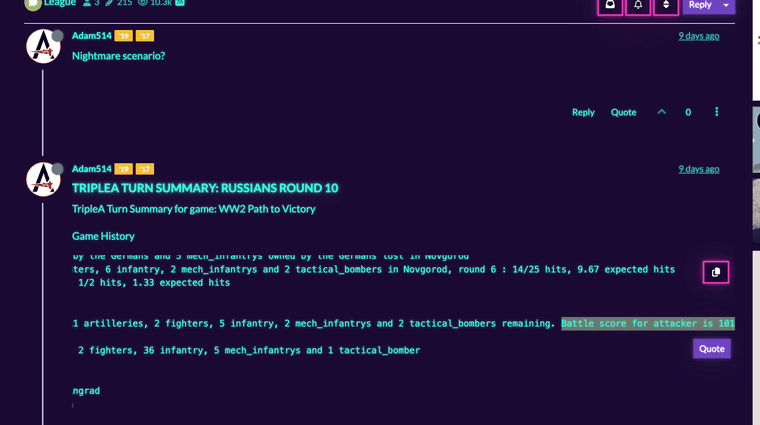The height and width of the screenshot is (425, 760).
Task: Click highlighted 'Battle score for attacker is 101' text
Action: coord(648,323)
